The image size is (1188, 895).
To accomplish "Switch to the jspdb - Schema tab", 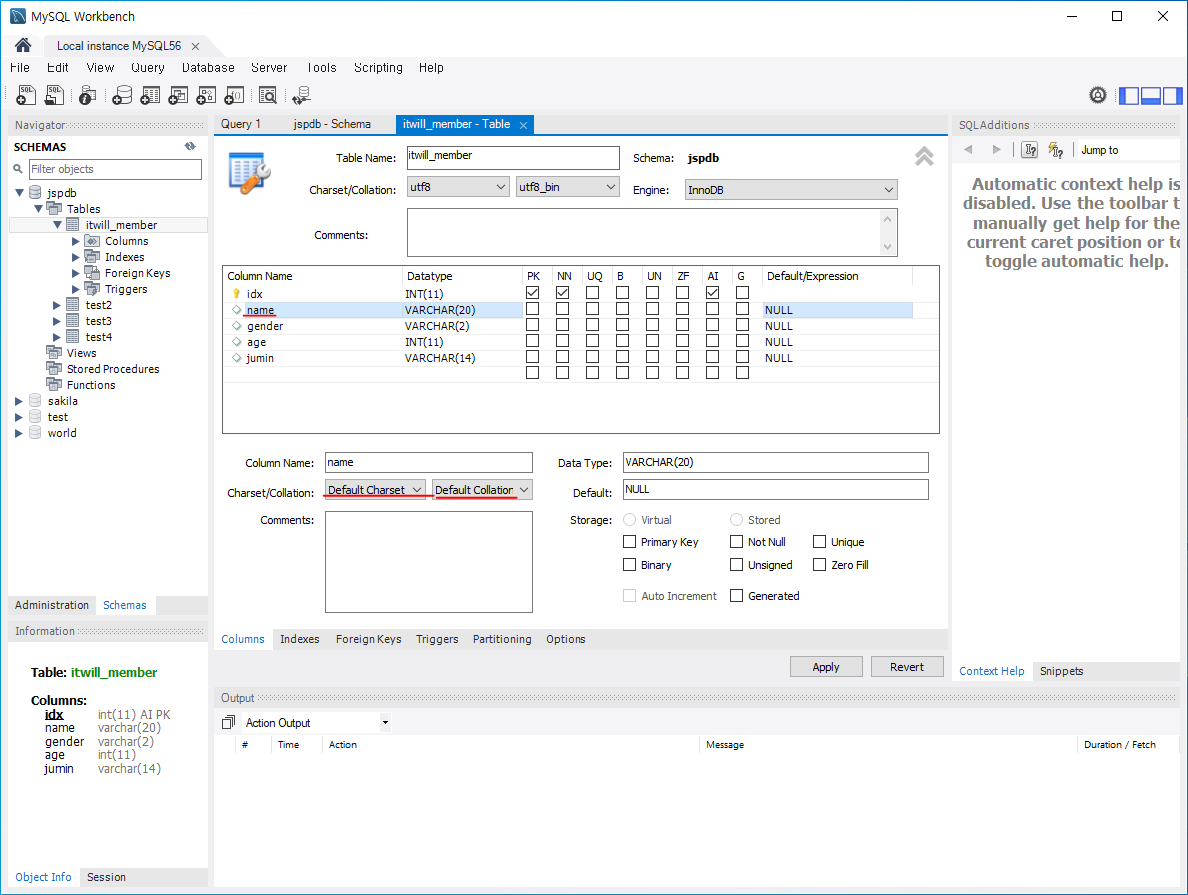I will pyautogui.click(x=332, y=124).
